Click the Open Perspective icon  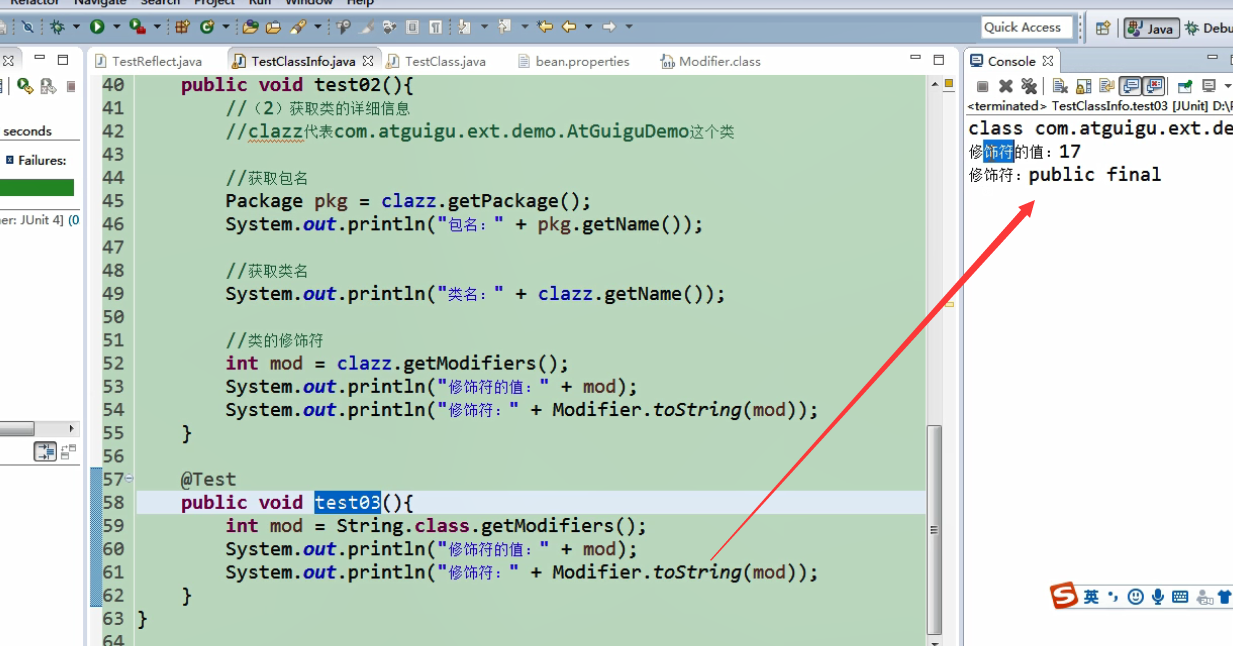click(x=1103, y=28)
